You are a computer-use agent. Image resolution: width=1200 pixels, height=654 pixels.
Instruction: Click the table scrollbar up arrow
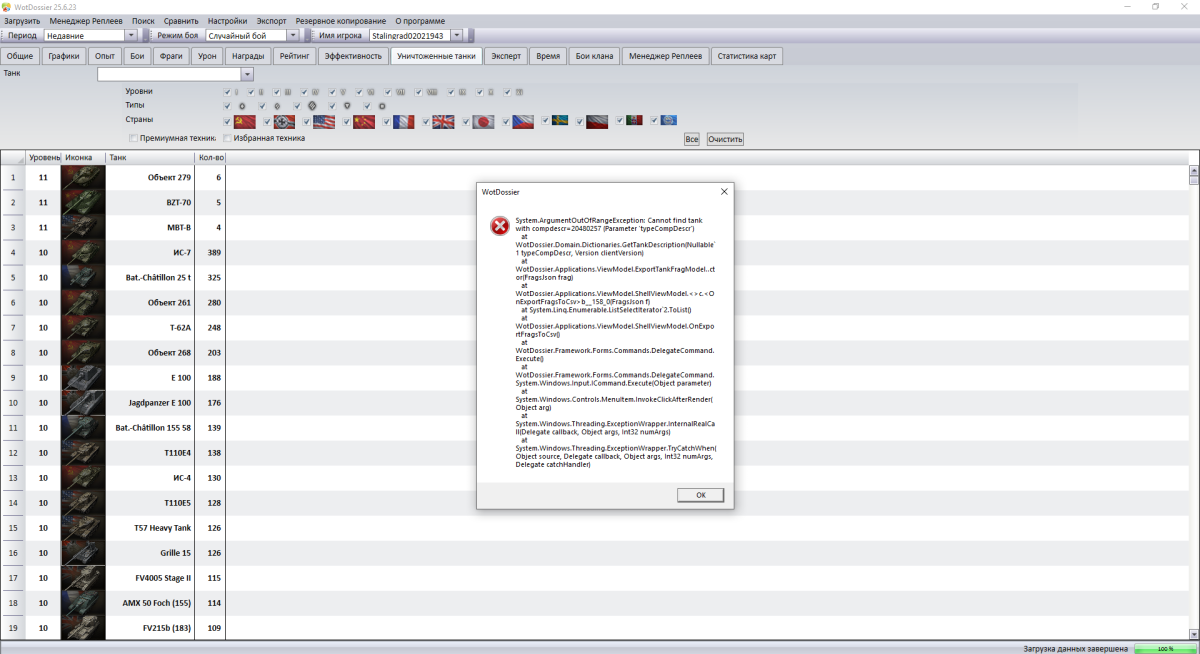point(1194,171)
